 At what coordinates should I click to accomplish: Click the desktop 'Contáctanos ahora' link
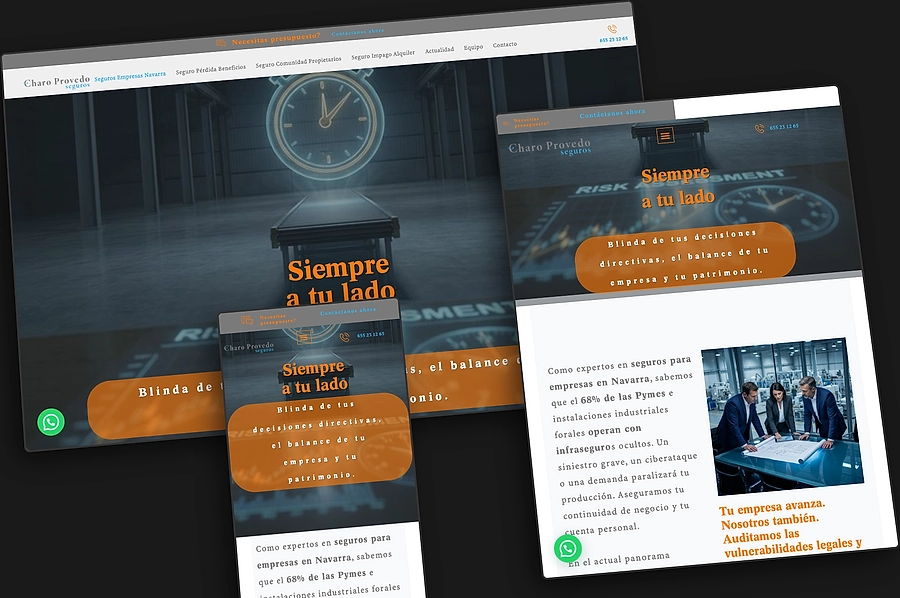pos(358,32)
